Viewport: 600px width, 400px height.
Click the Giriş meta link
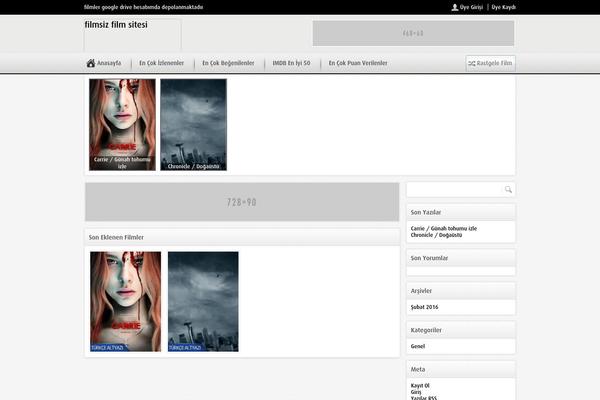pyautogui.click(x=416, y=392)
